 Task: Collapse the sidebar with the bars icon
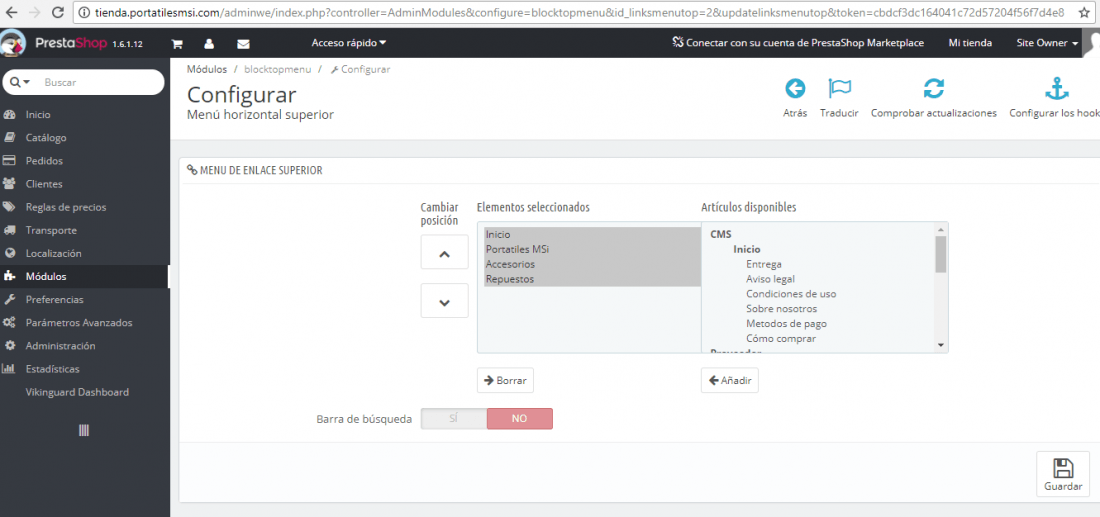pos(84,431)
